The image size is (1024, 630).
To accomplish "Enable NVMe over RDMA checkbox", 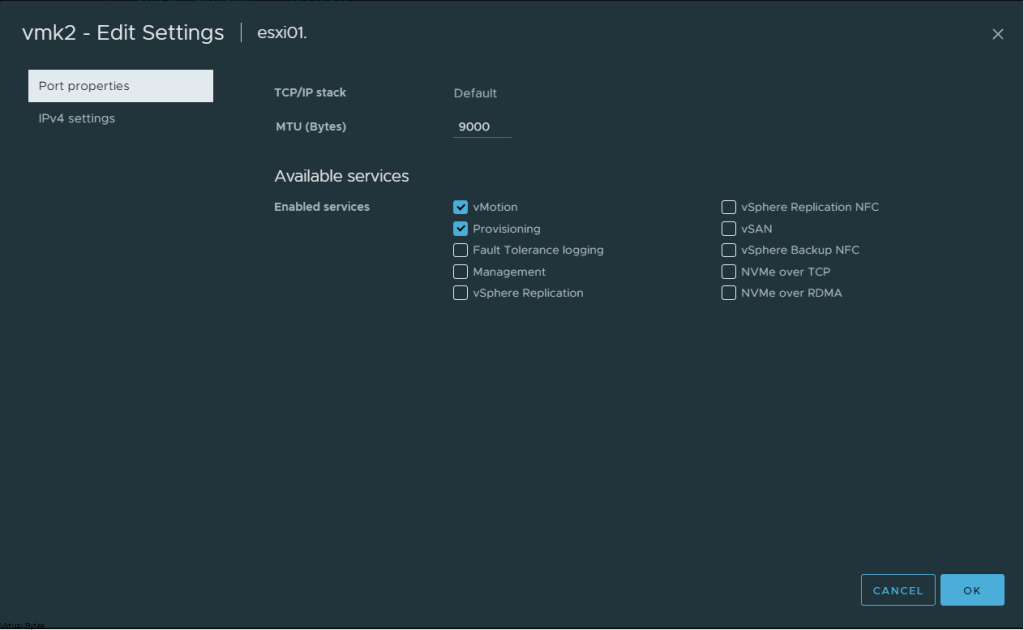I will point(728,292).
